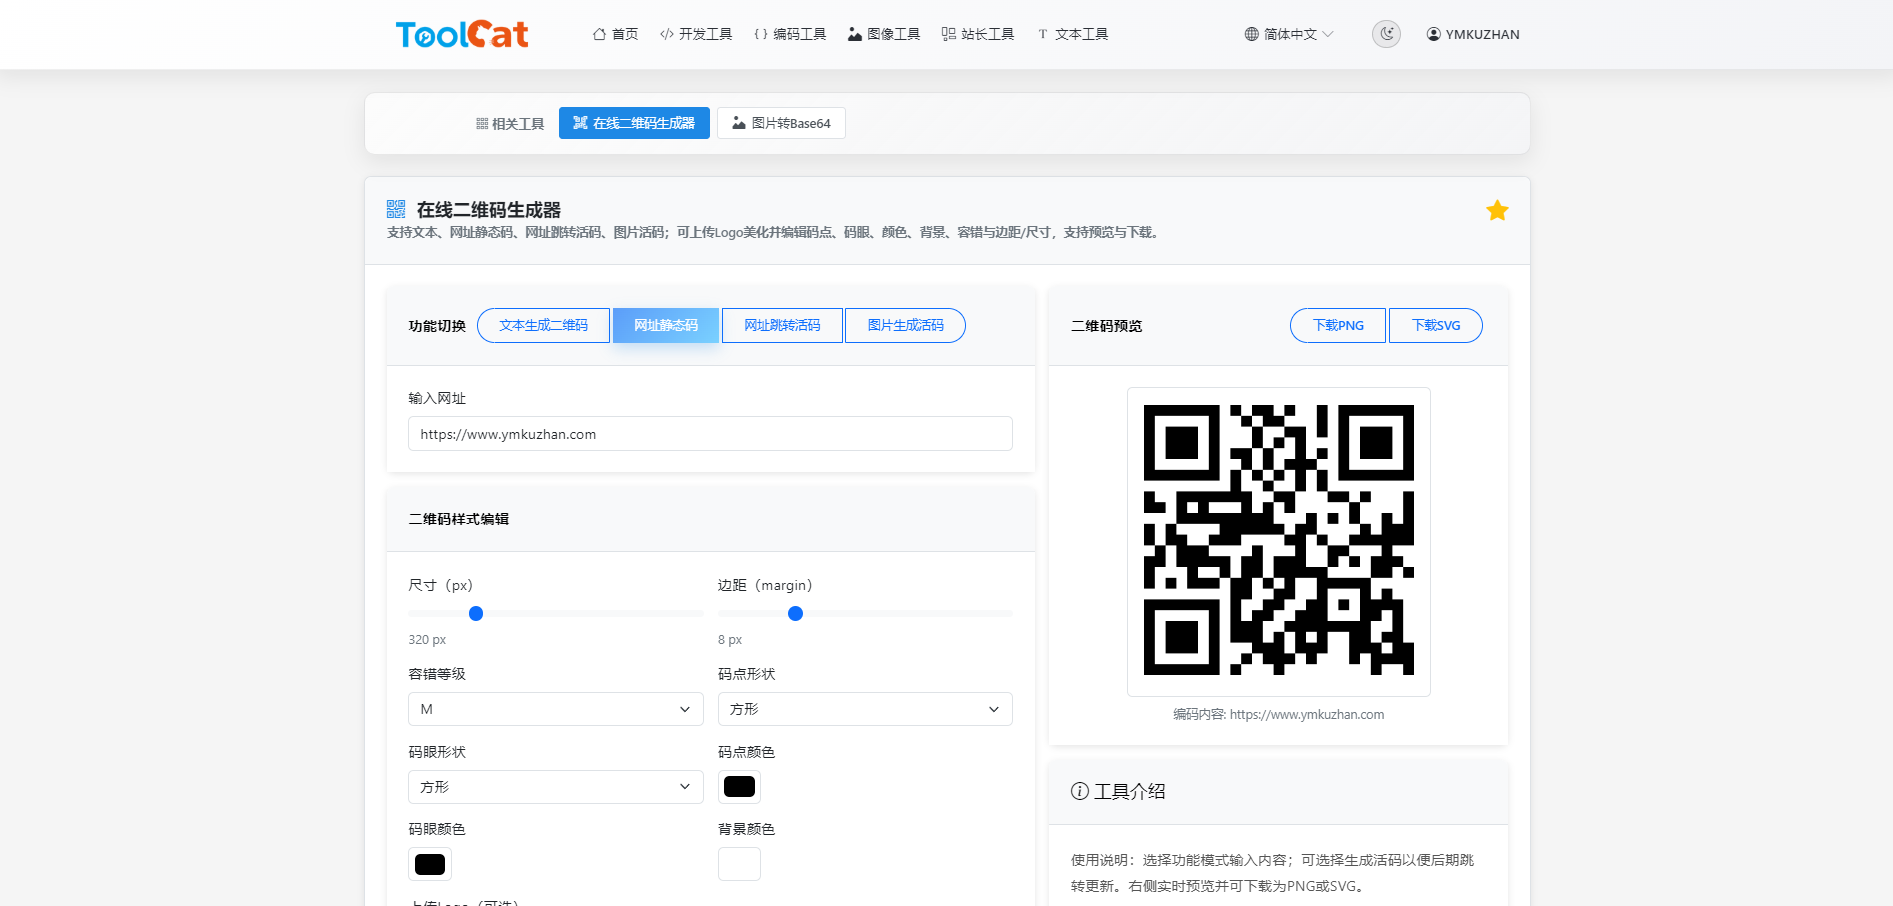Open the 码点颜色 black color swatch
The image size is (1893, 906).
click(739, 787)
